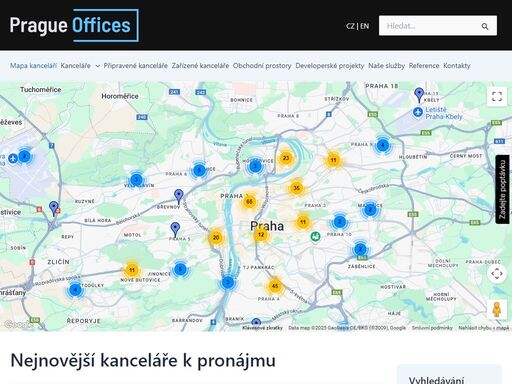Open the Reference page

tap(424, 66)
